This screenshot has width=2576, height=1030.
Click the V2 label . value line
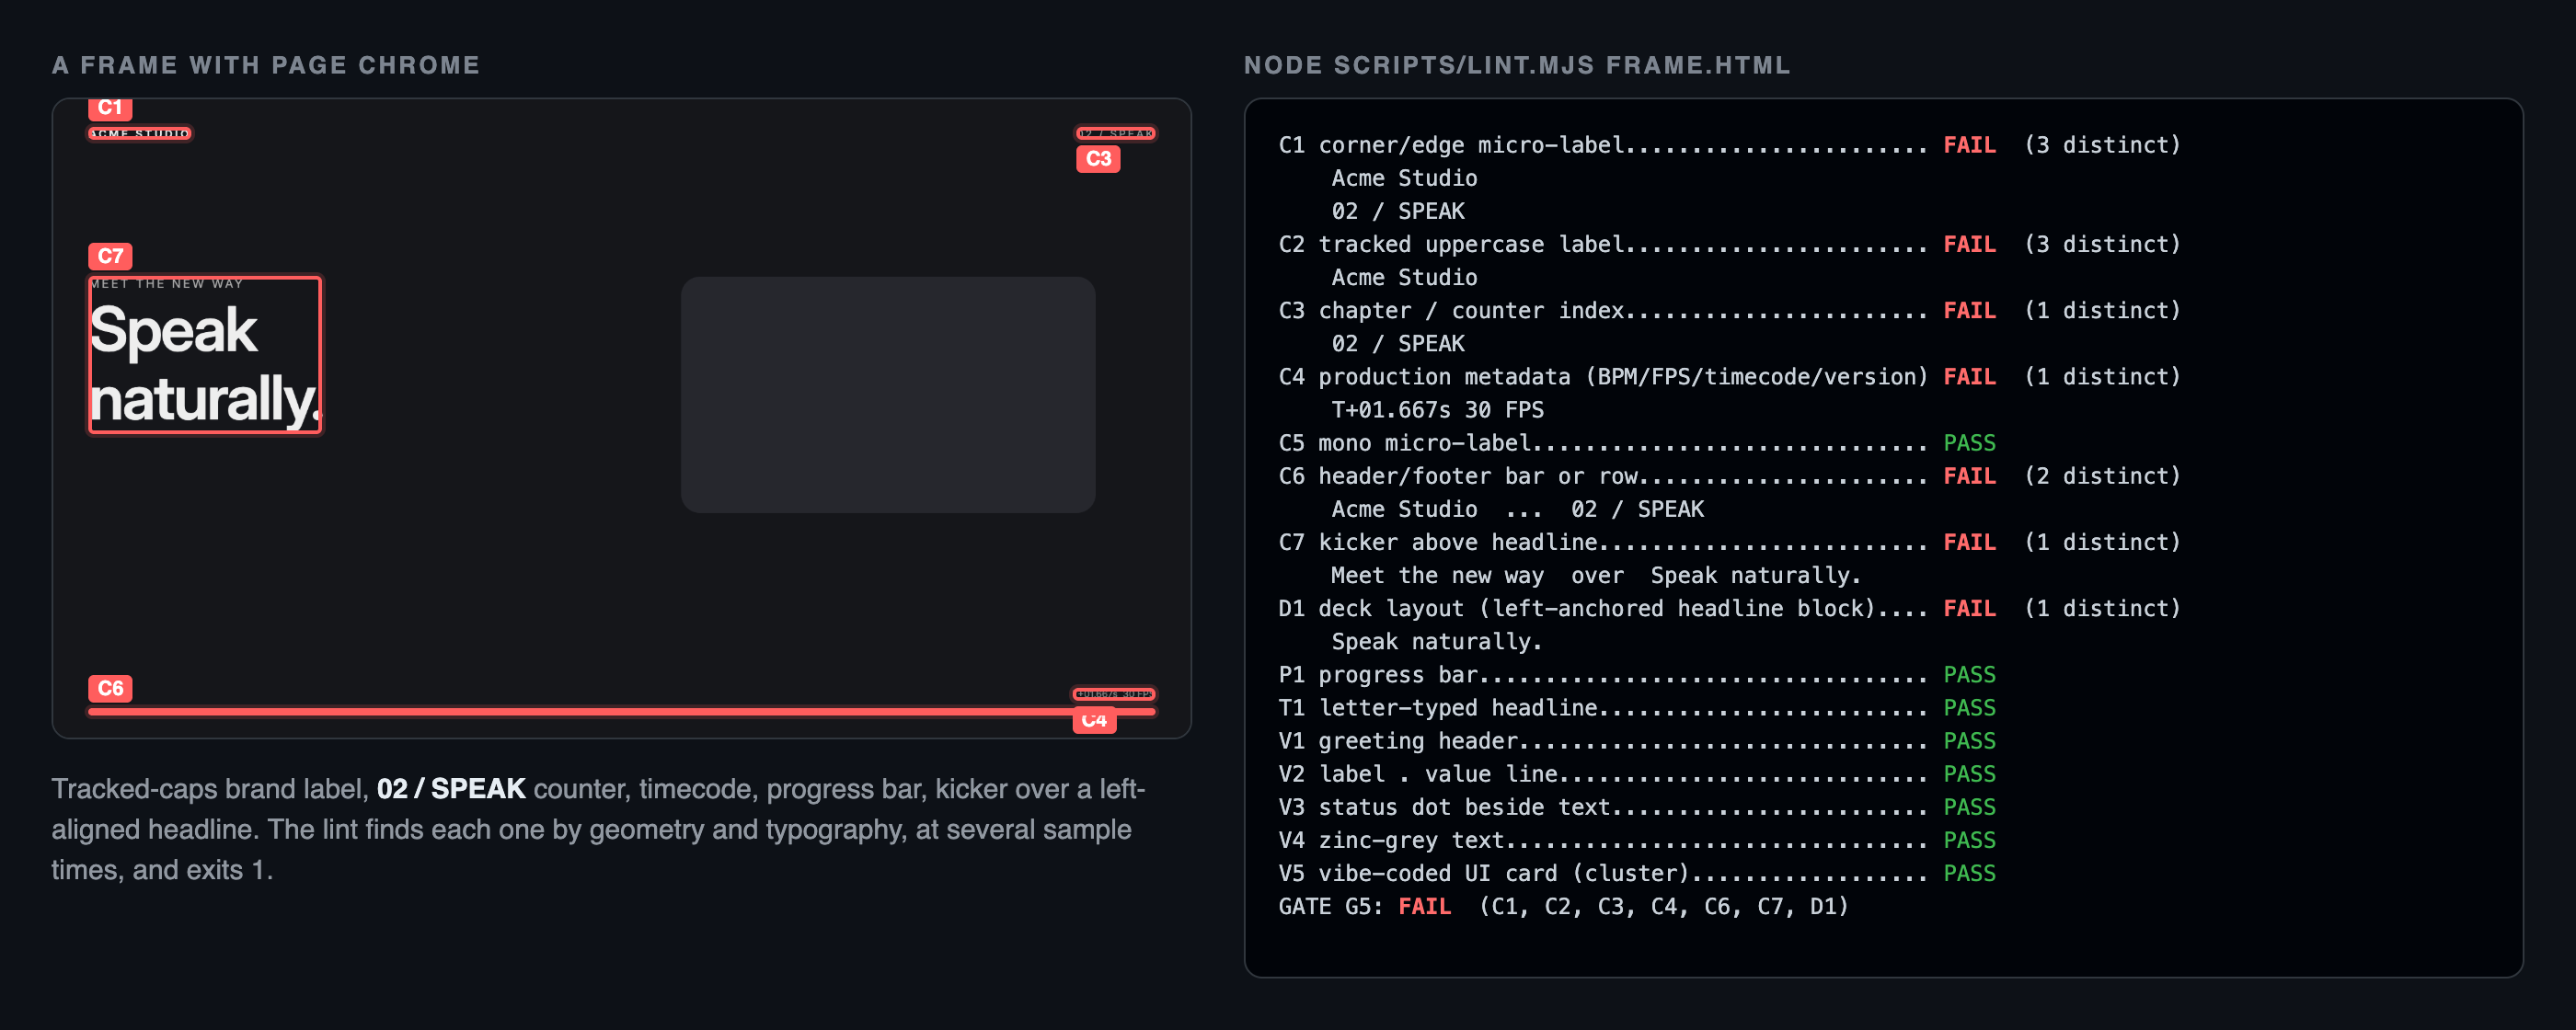coord(1637,774)
